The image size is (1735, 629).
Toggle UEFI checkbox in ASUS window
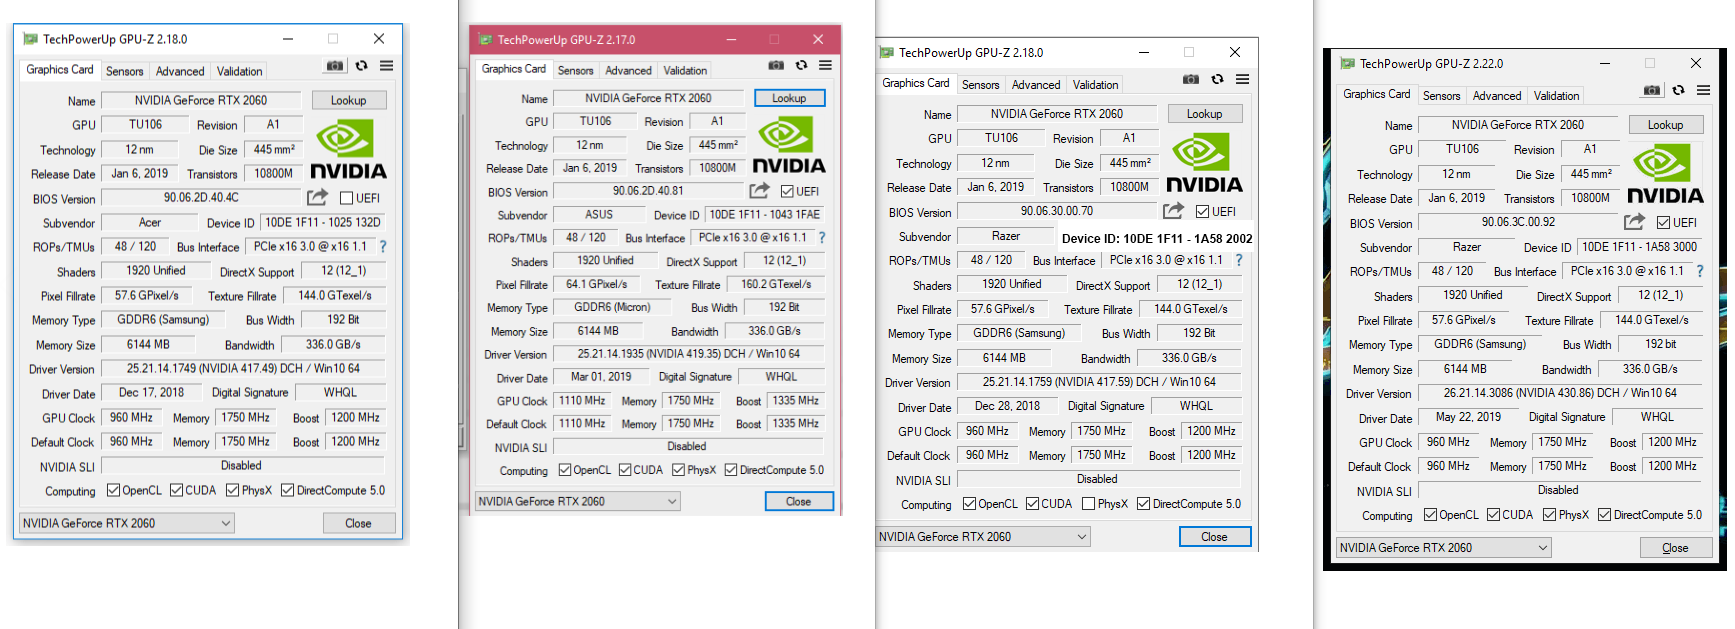tap(787, 191)
